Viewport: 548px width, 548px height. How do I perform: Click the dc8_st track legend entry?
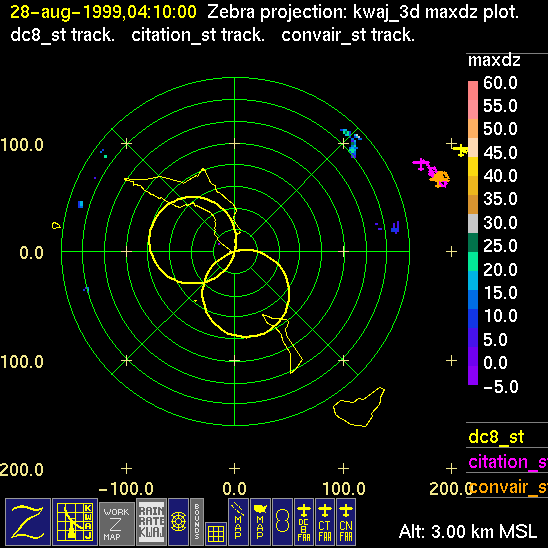(x=496, y=437)
